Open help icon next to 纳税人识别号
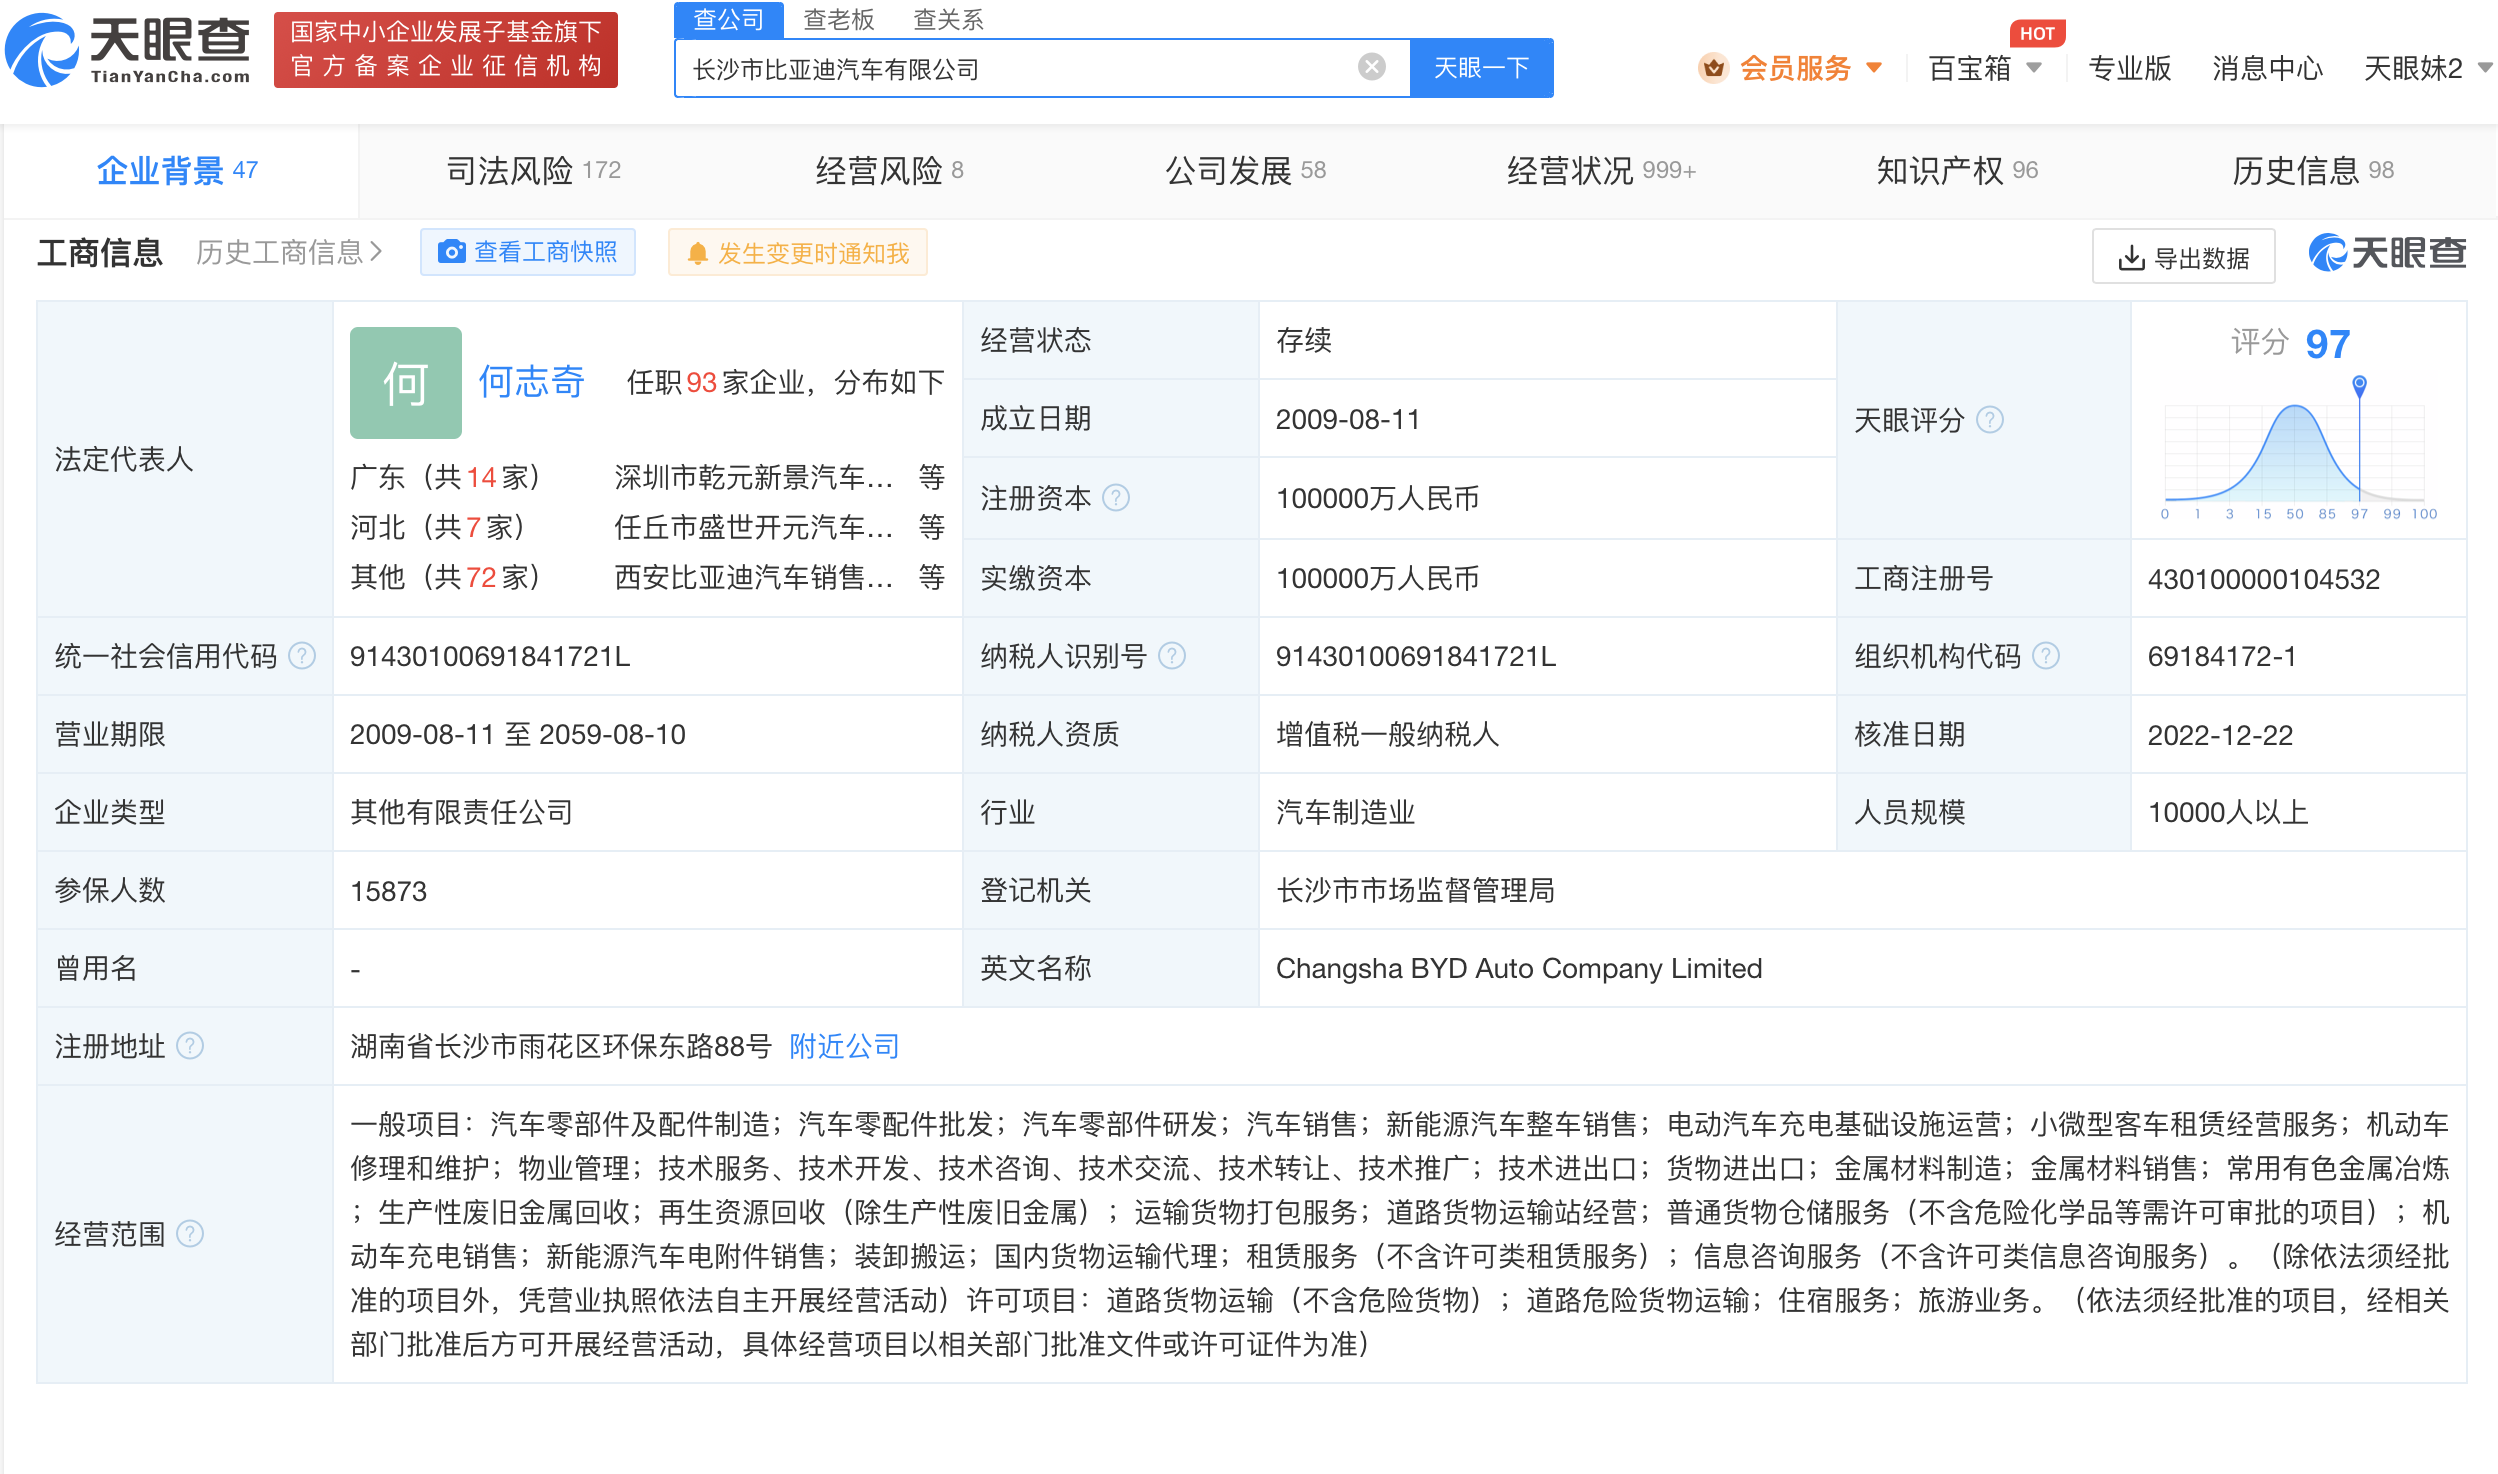The width and height of the screenshot is (2498, 1474). [x=1172, y=656]
